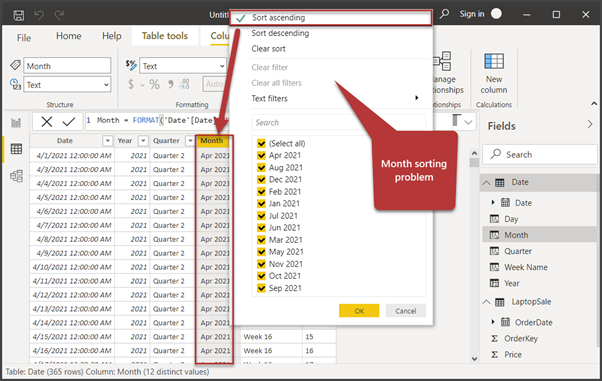Viewport: 602px width, 381px height.
Task: Switch to Data view table icon
Action: point(16,149)
